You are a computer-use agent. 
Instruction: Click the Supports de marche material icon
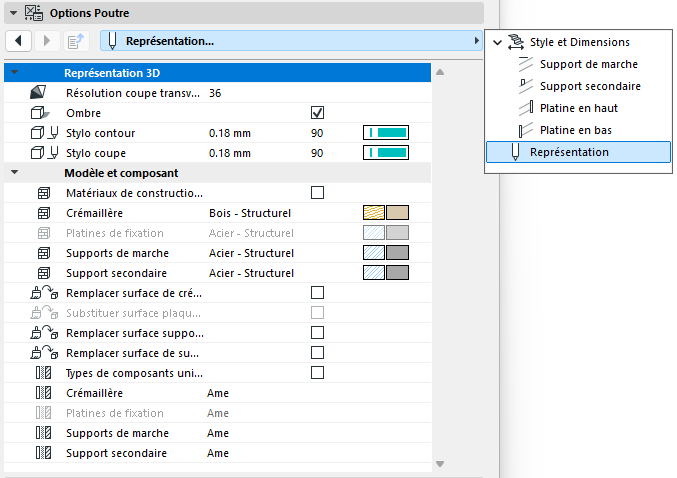click(44, 253)
